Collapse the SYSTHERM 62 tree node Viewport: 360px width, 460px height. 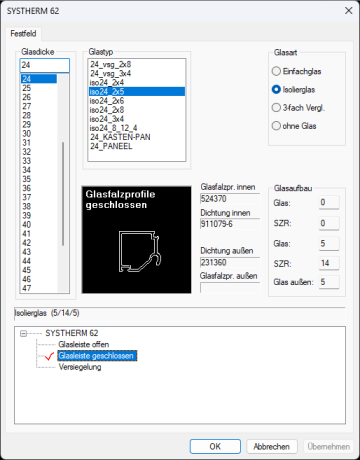pyautogui.click(x=23, y=333)
